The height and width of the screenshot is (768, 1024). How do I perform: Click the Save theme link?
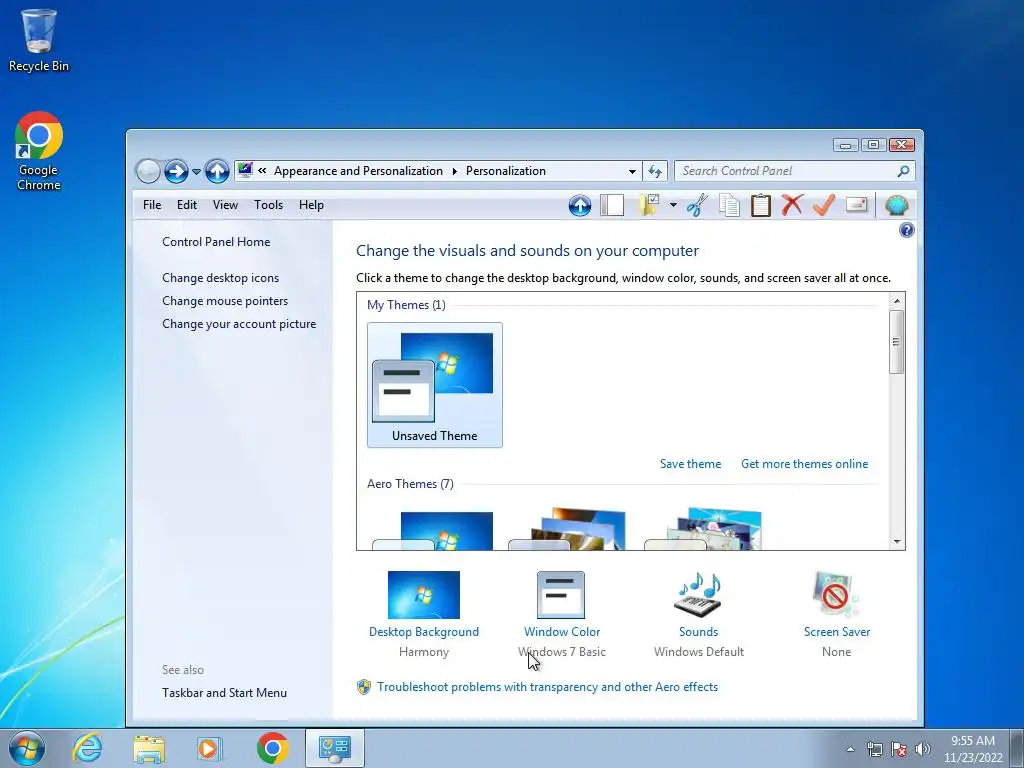point(690,464)
